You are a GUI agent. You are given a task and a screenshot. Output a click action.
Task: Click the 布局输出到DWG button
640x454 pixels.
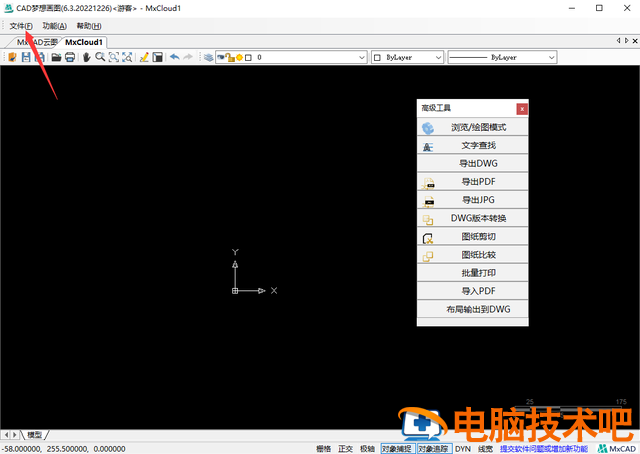coord(473,309)
